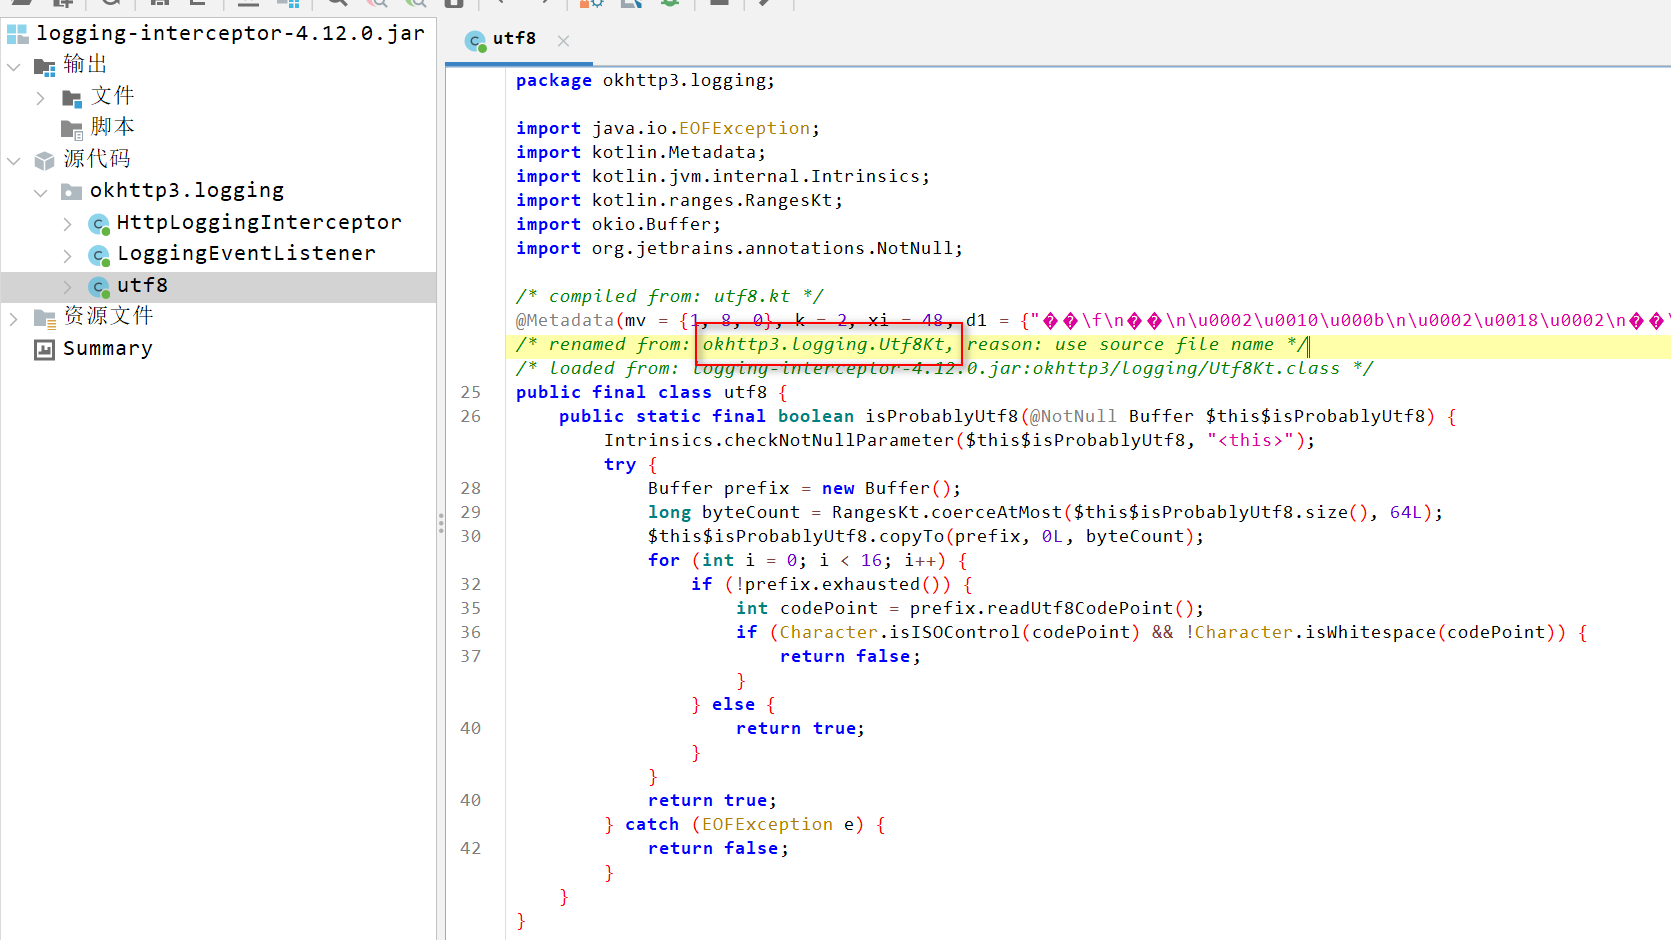Click the 'for (int i = 0; i < 16; i++)' line
1671x940 pixels.
pyautogui.click(x=807, y=560)
